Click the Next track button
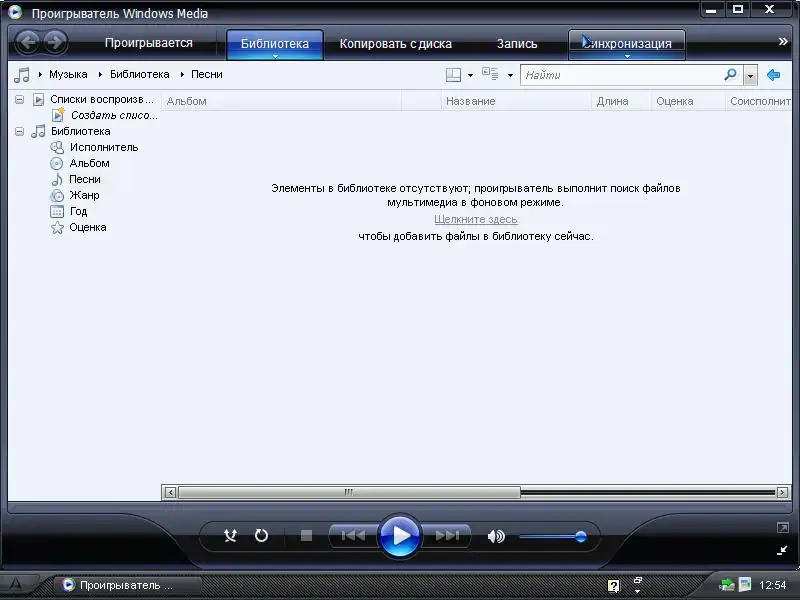This screenshot has width=800, height=600. [447, 536]
